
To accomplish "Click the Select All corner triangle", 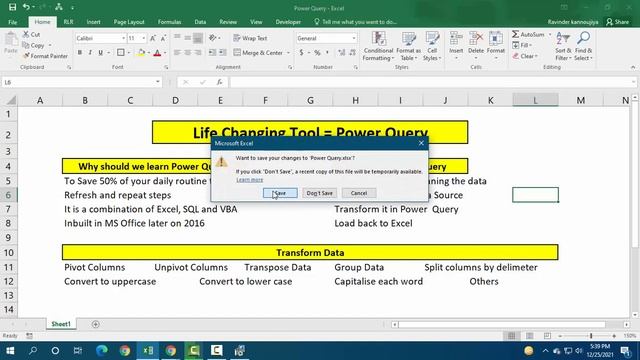I will pyautogui.click(x=11, y=100).
